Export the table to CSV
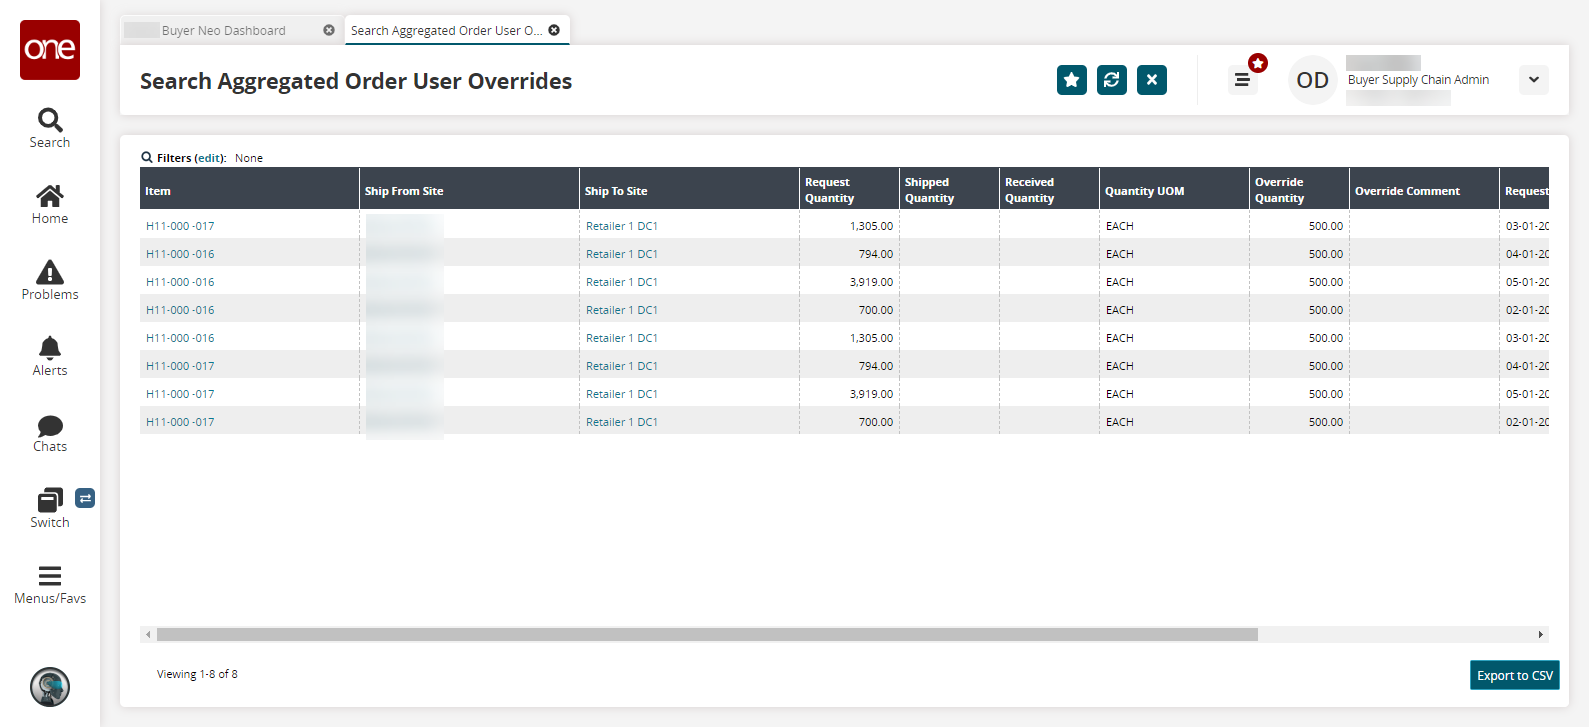This screenshot has height=727, width=1589. coord(1515,675)
